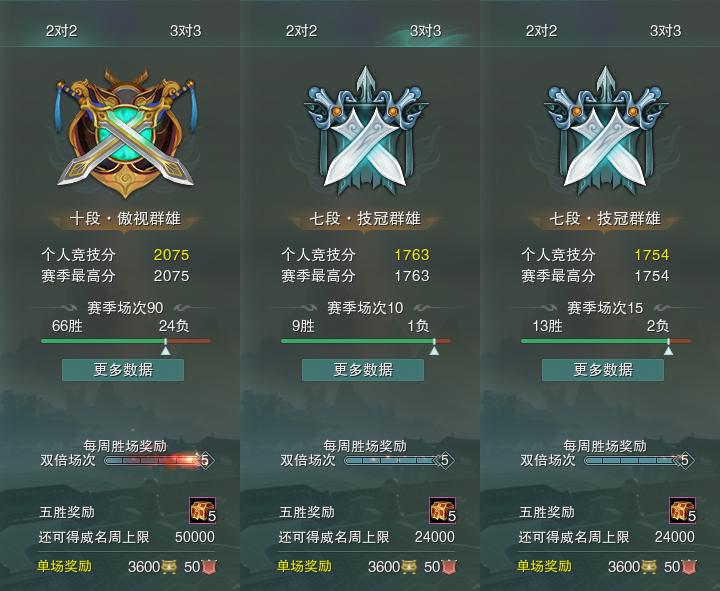Click the golden crossed-swords rank badge

coord(125,133)
